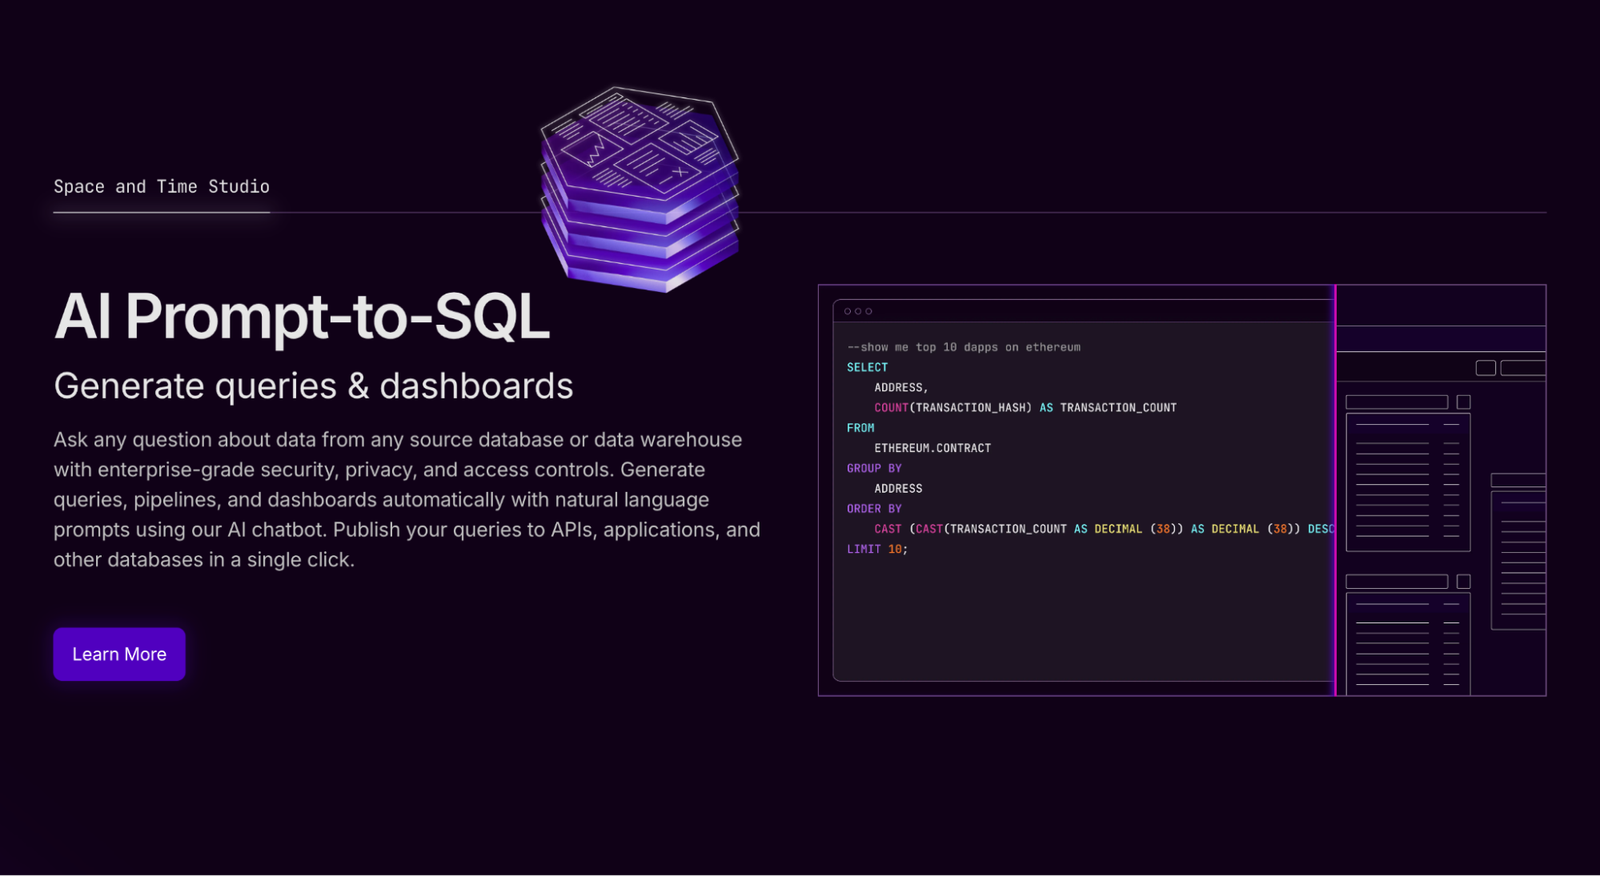The image size is (1600, 876).
Task: Click the Learn More button
Action: pyautogui.click(x=119, y=654)
